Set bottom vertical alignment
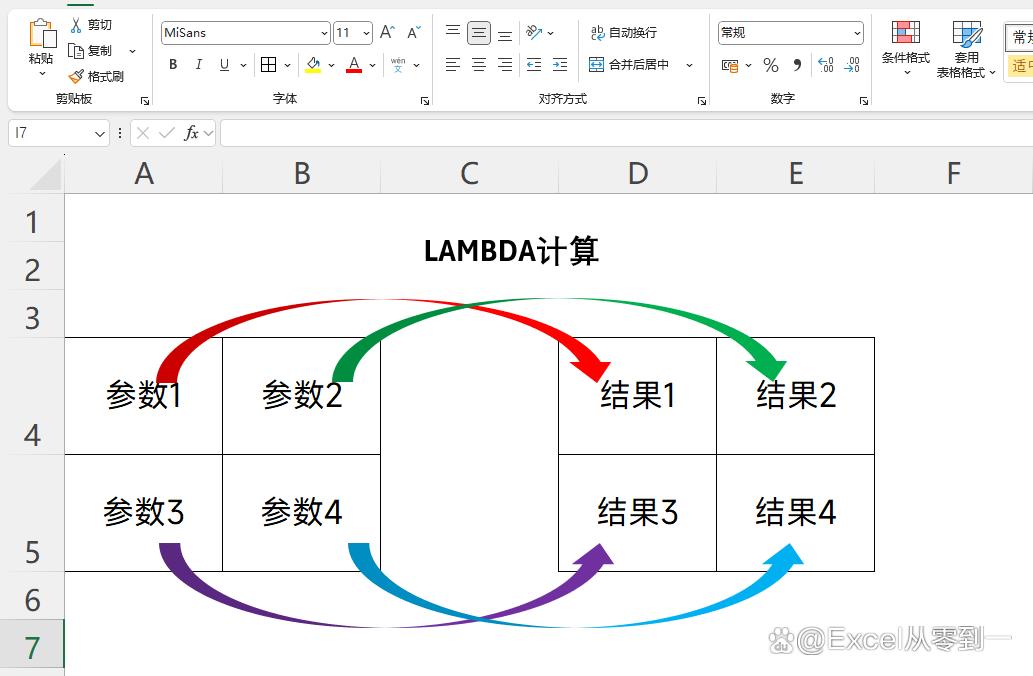The image size is (1033, 676). coord(505,34)
